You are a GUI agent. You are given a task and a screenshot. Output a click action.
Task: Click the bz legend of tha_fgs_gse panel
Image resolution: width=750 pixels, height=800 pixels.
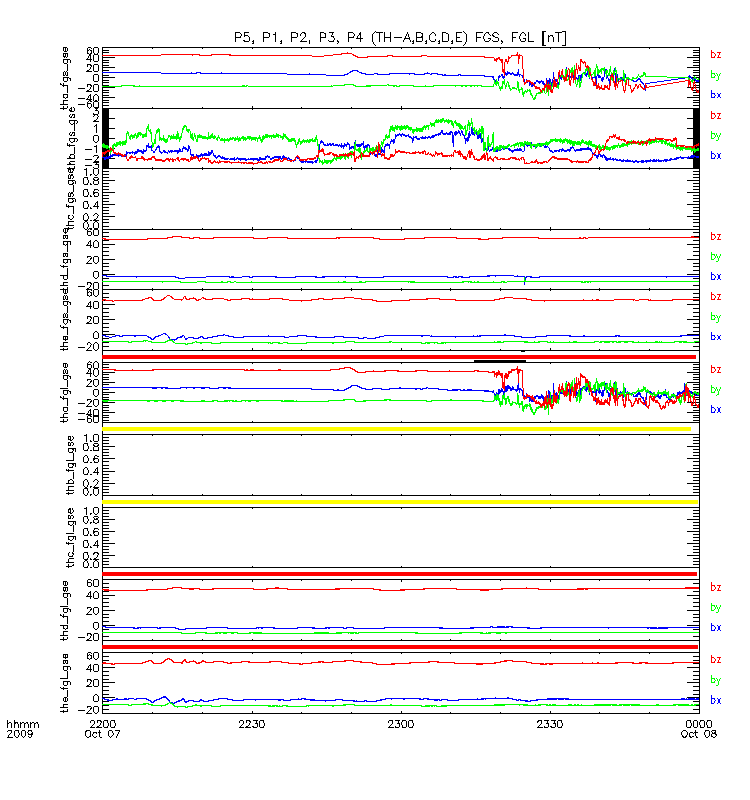pyautogui.click(x=716, y=55)
